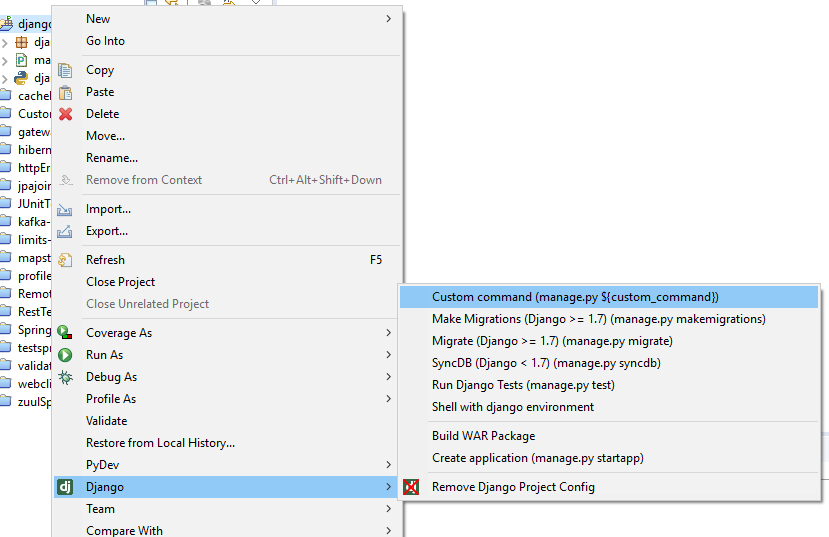Select the JUnitT project folder
This screenshot has width=829, height=537.
pos(25,204)
